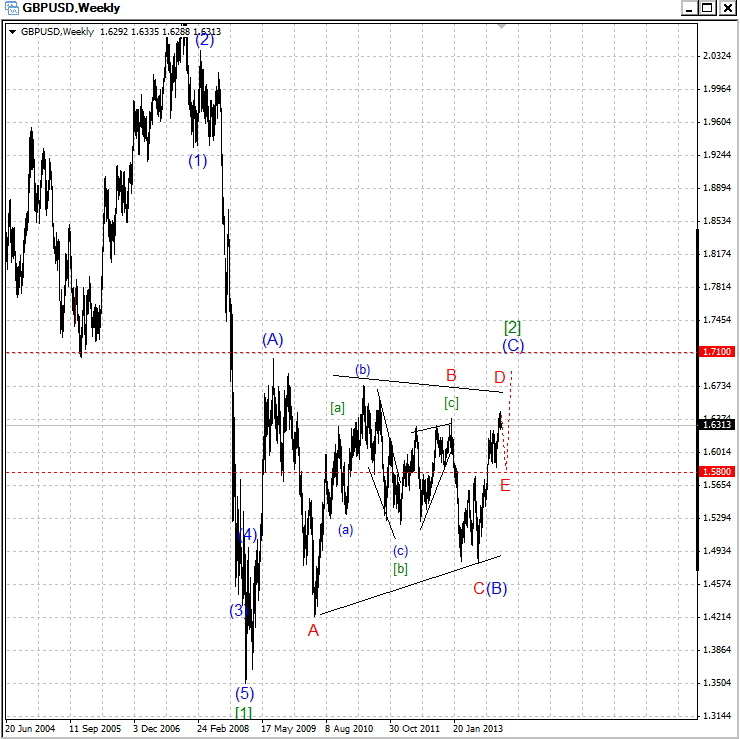Select the red E wave label
The width and height of the screenshot is (740, 739).
click(x=505, y=485)
